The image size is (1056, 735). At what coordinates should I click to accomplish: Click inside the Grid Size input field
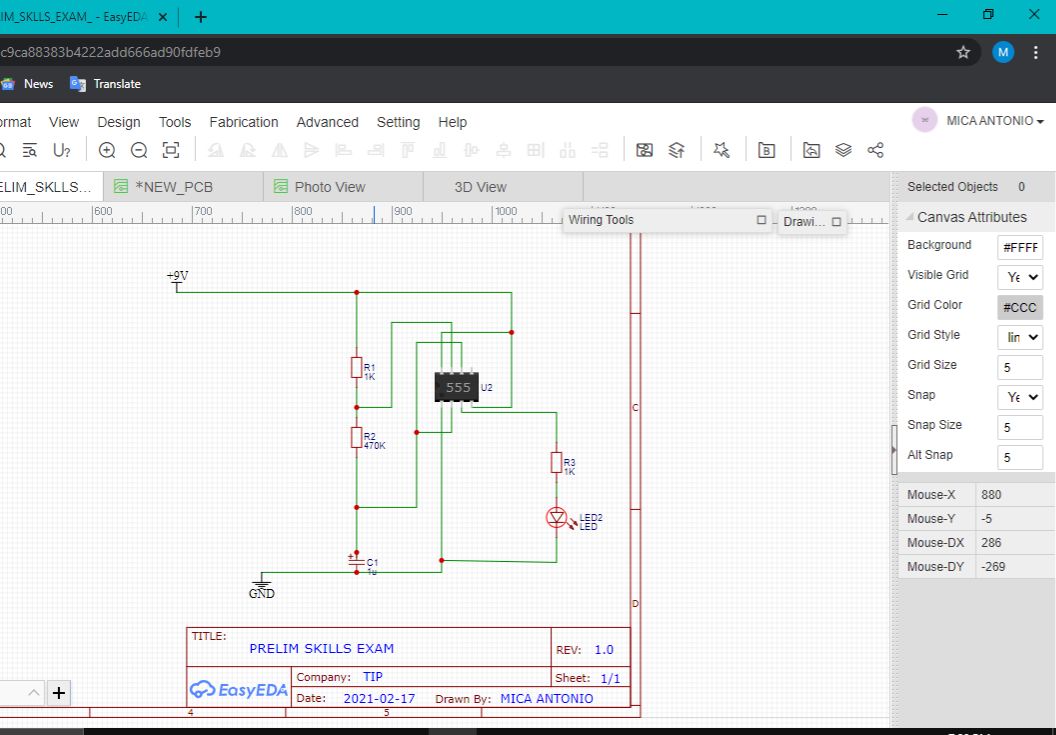[1019, 367]
